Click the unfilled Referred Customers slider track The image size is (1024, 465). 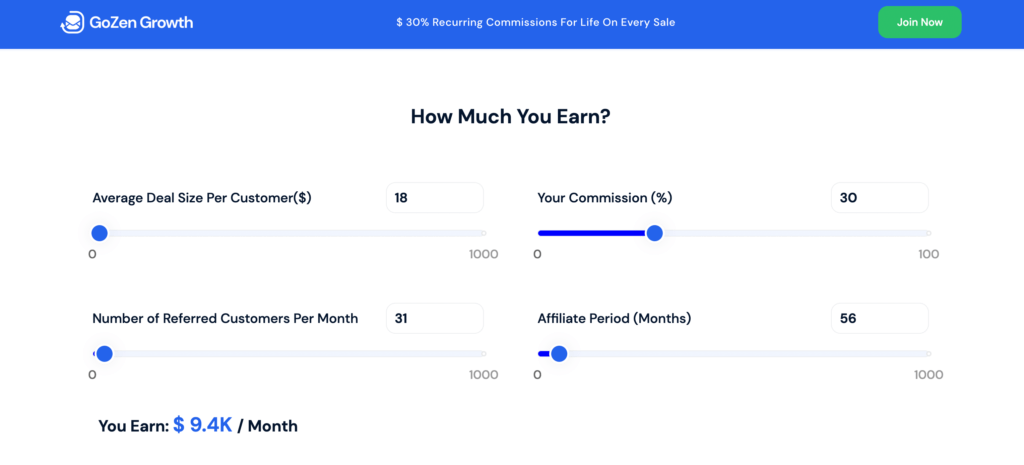point(300,353)
